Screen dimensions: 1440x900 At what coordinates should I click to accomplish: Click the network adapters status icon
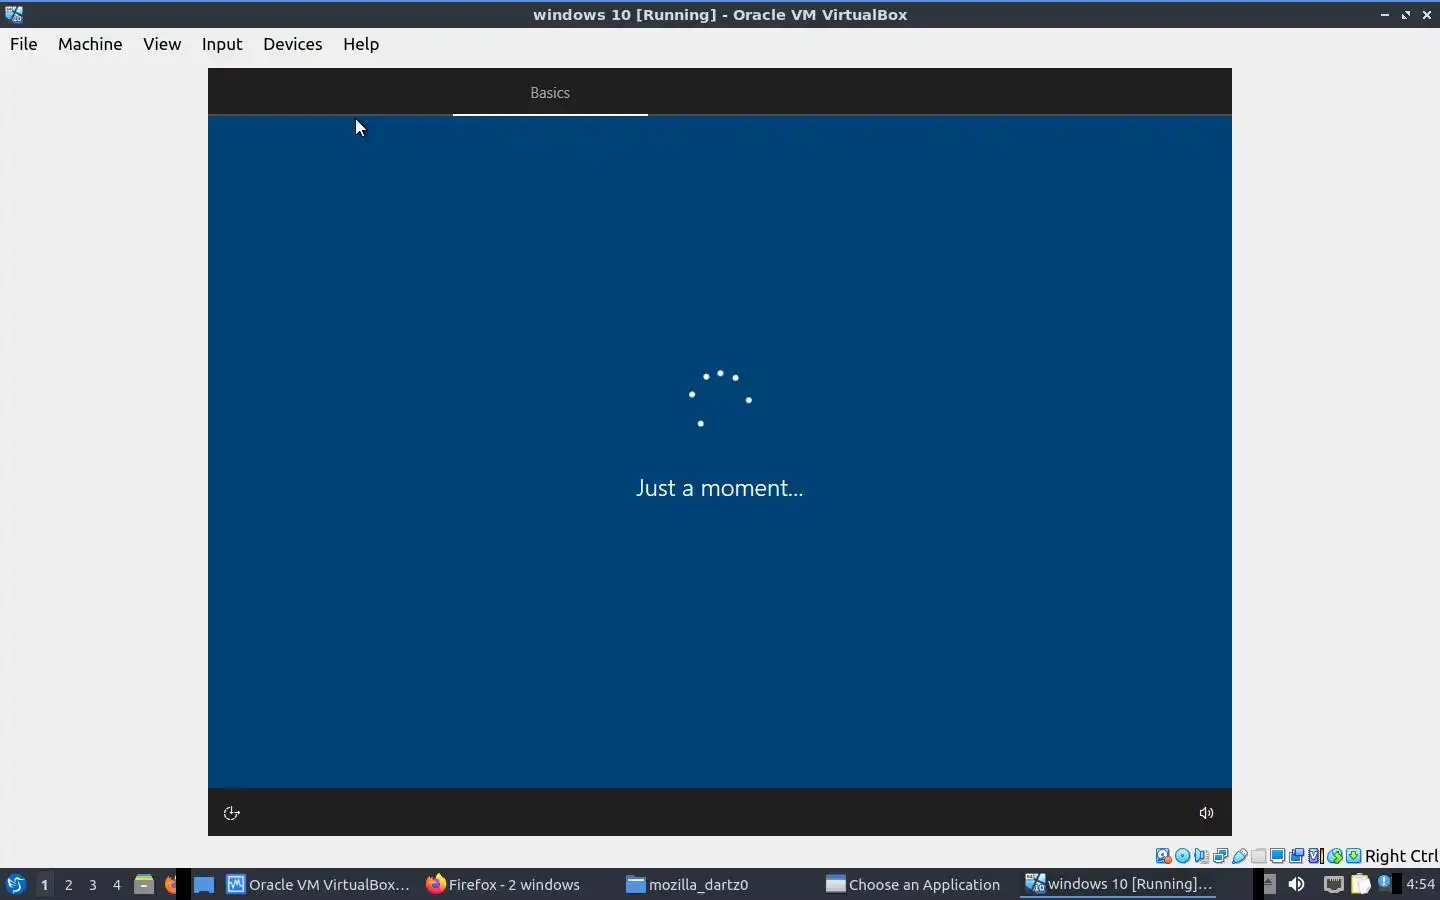1220,856
